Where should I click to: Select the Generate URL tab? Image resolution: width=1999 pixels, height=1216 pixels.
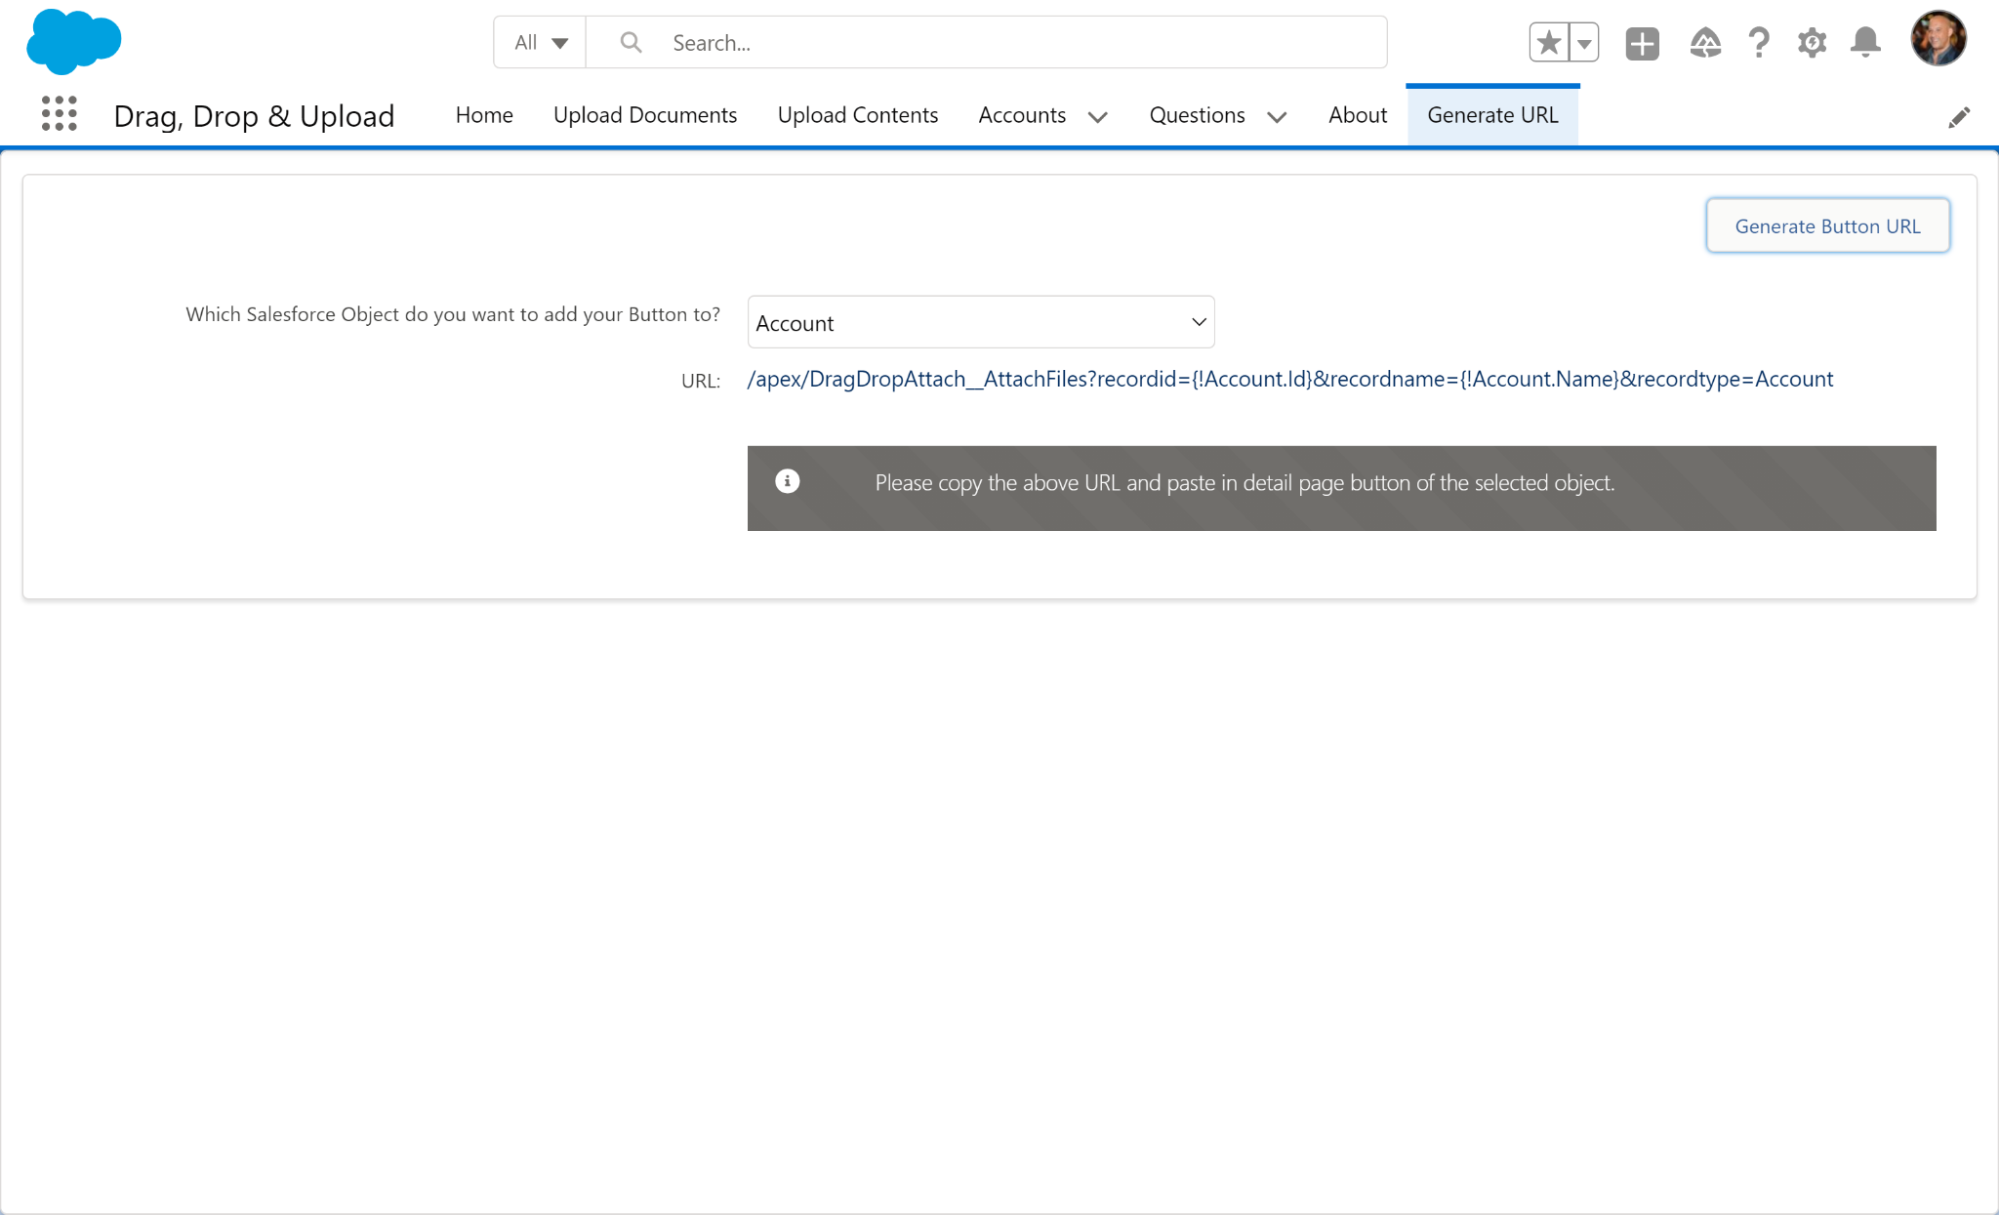coord(1492,114)
